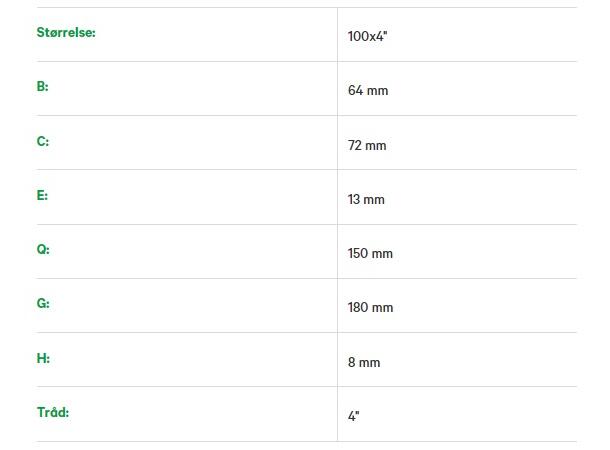The height and width of the screenshot is (450, 610).
Task: Click the 13 mm value
Action: tap(366, 199)
